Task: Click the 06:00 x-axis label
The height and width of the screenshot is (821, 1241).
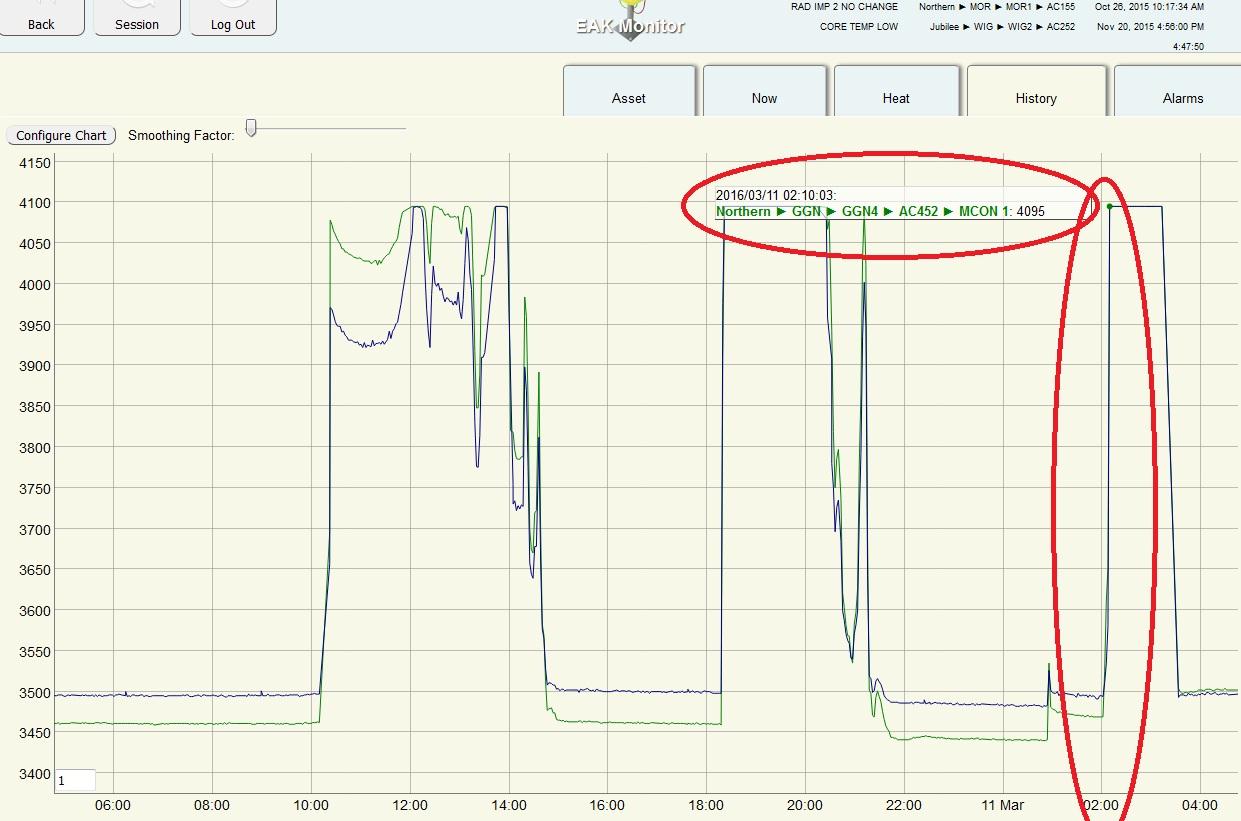Action: pyautogui.click(x=113, y=805)
